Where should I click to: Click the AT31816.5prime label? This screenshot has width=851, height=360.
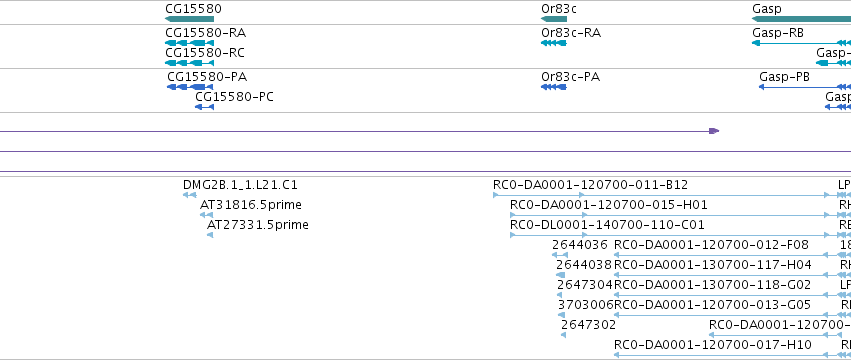pos(251,205)
